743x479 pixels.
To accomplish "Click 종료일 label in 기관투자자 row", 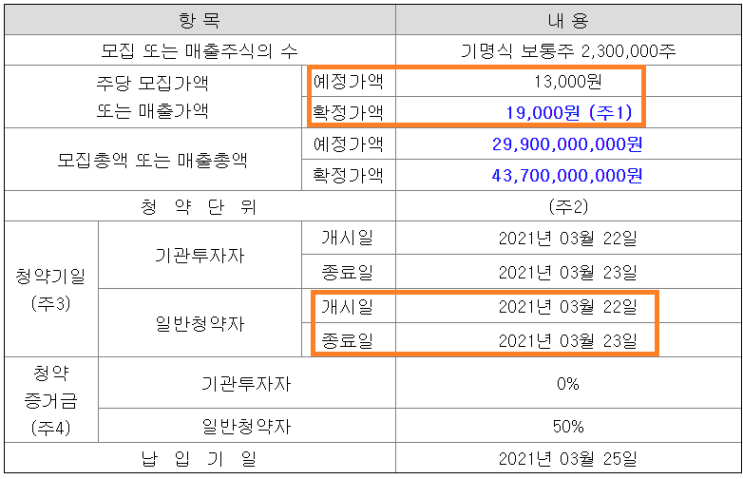I will click(x=348, y=272).
